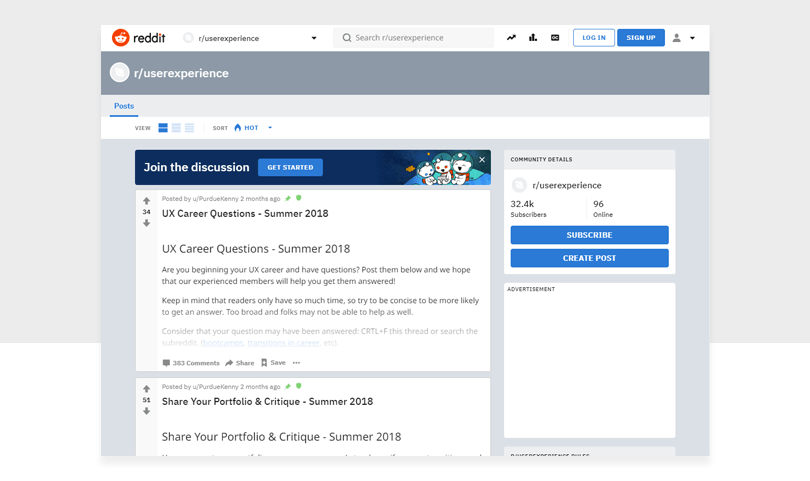
Task: Select the classic view layout icon
Action: click(x=176, y=128)
